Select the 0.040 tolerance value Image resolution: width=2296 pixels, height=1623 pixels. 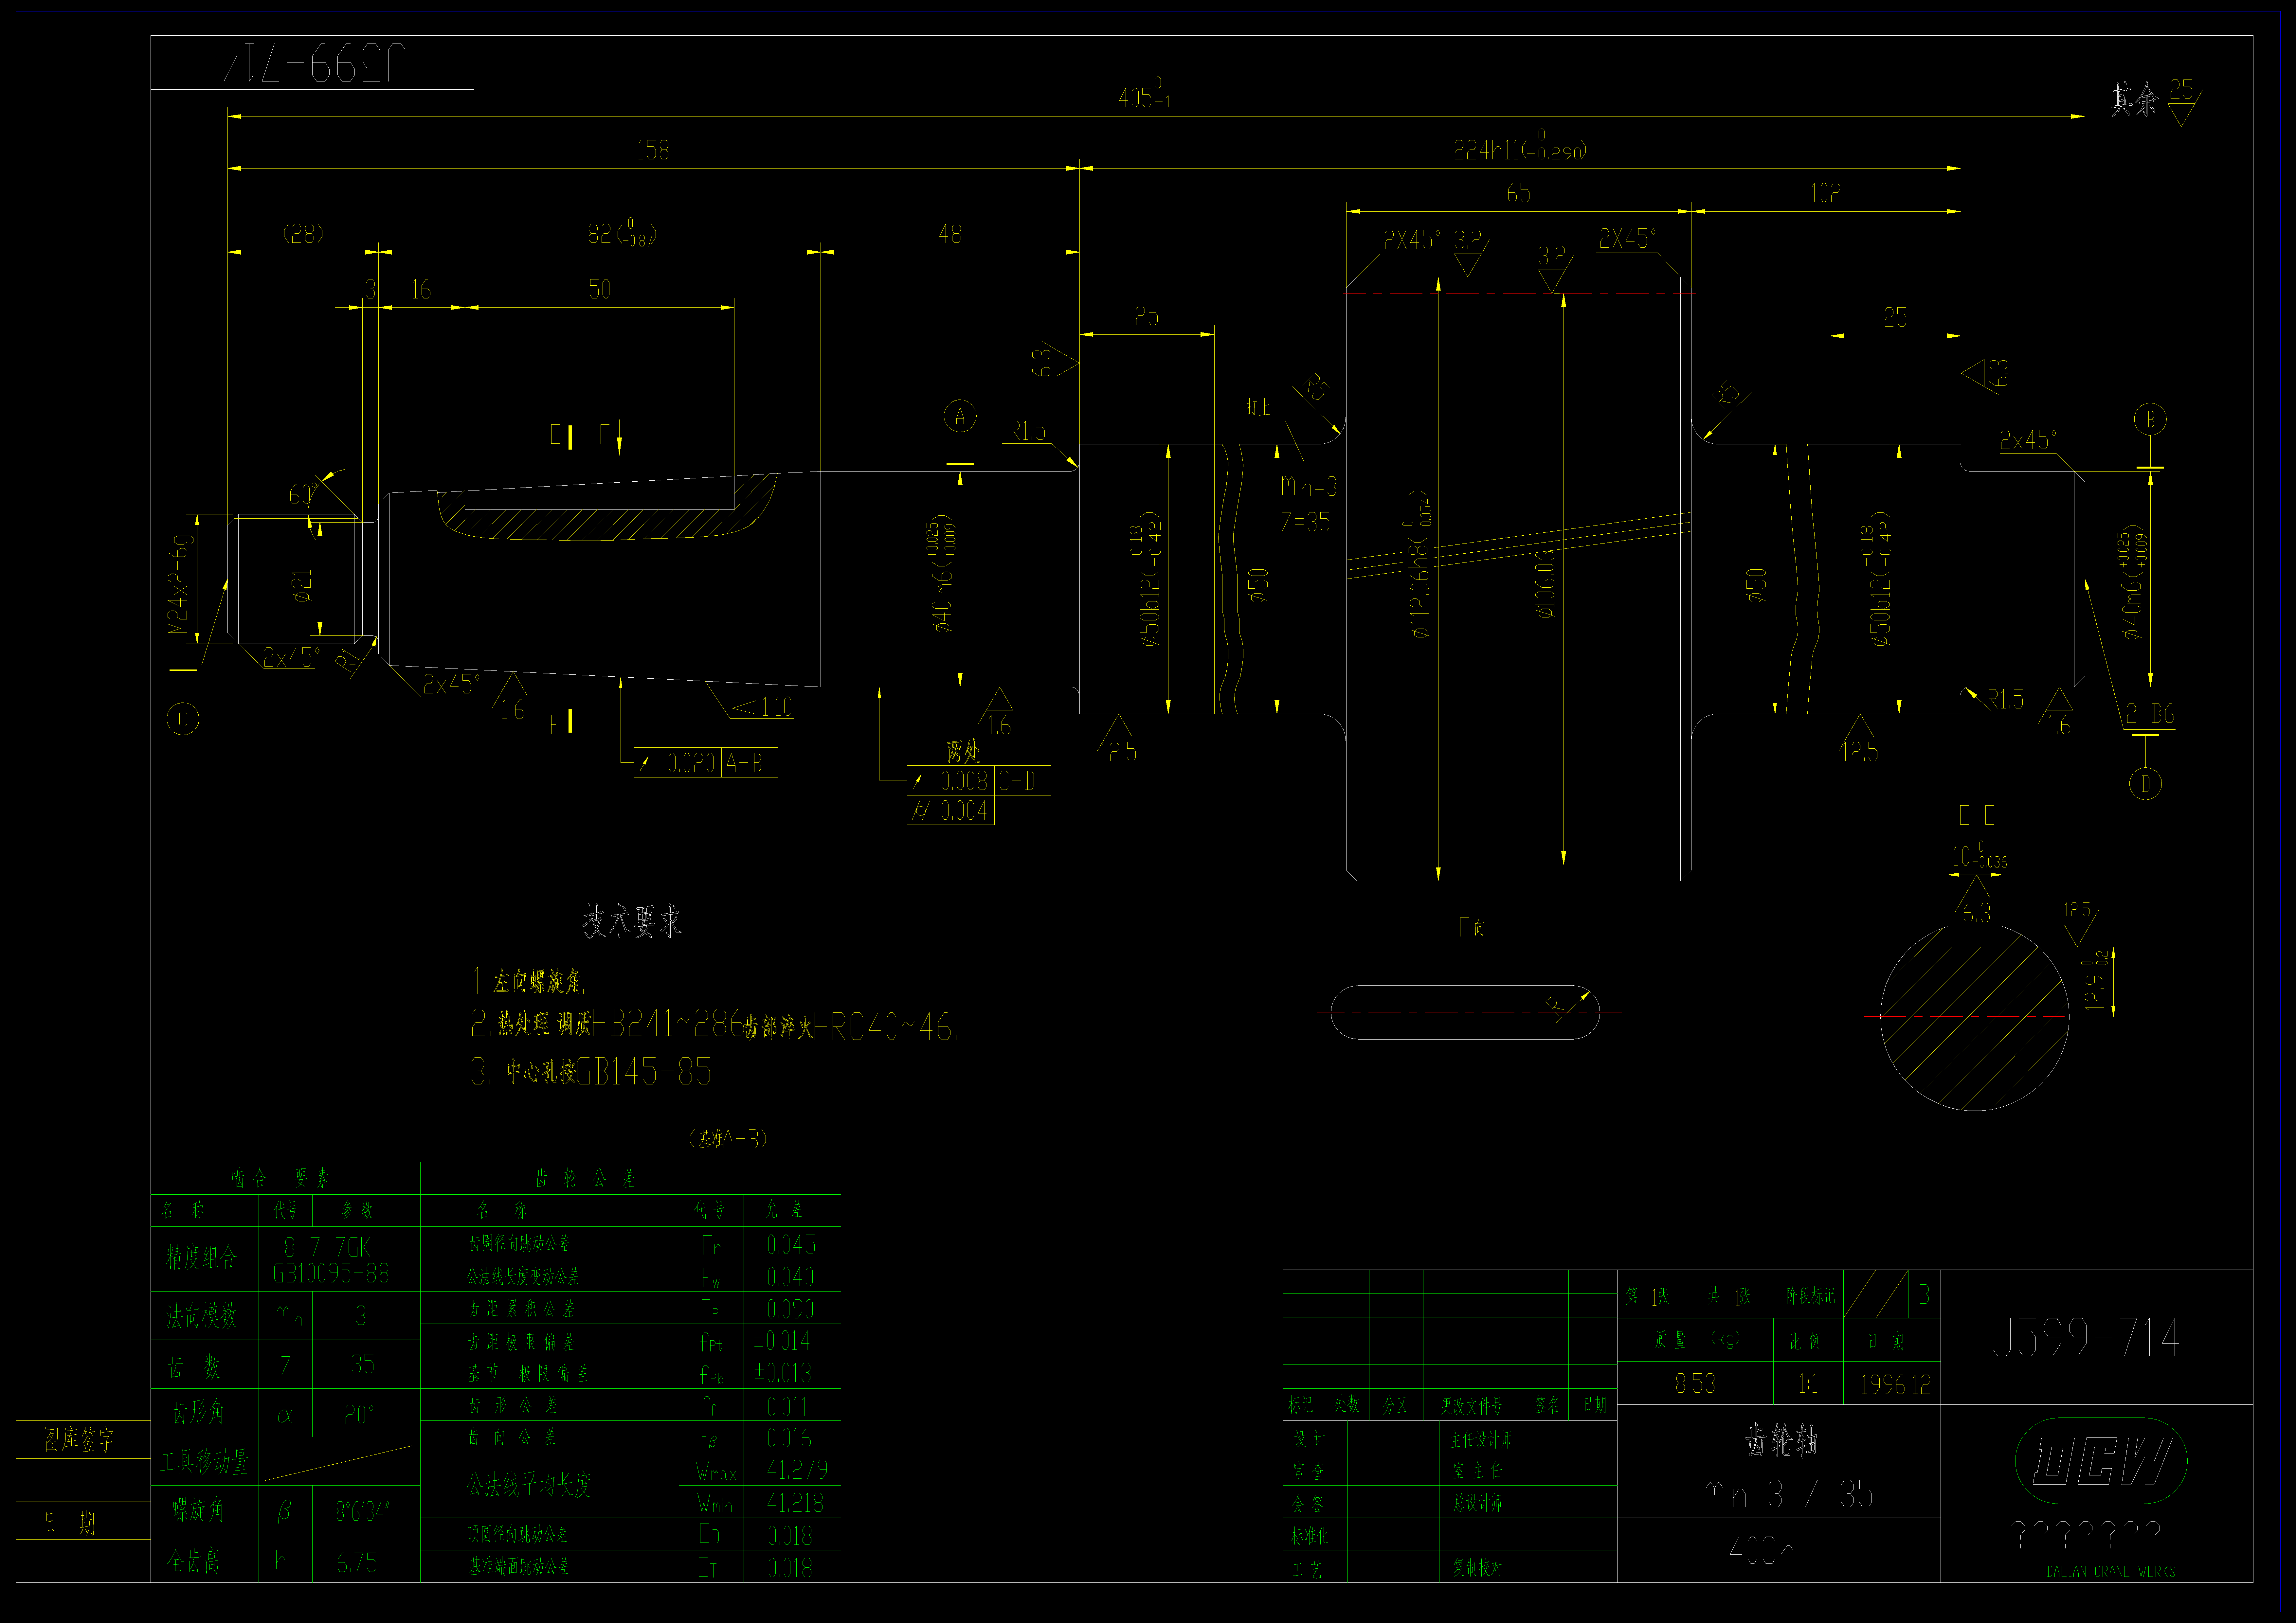(x=790, y=1277)
